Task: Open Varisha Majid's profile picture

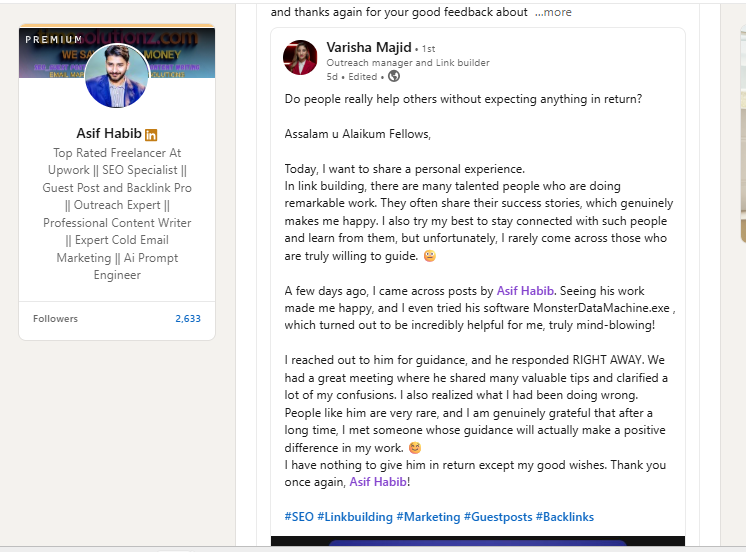Action: pyautogui.click(x=300, y=58)
